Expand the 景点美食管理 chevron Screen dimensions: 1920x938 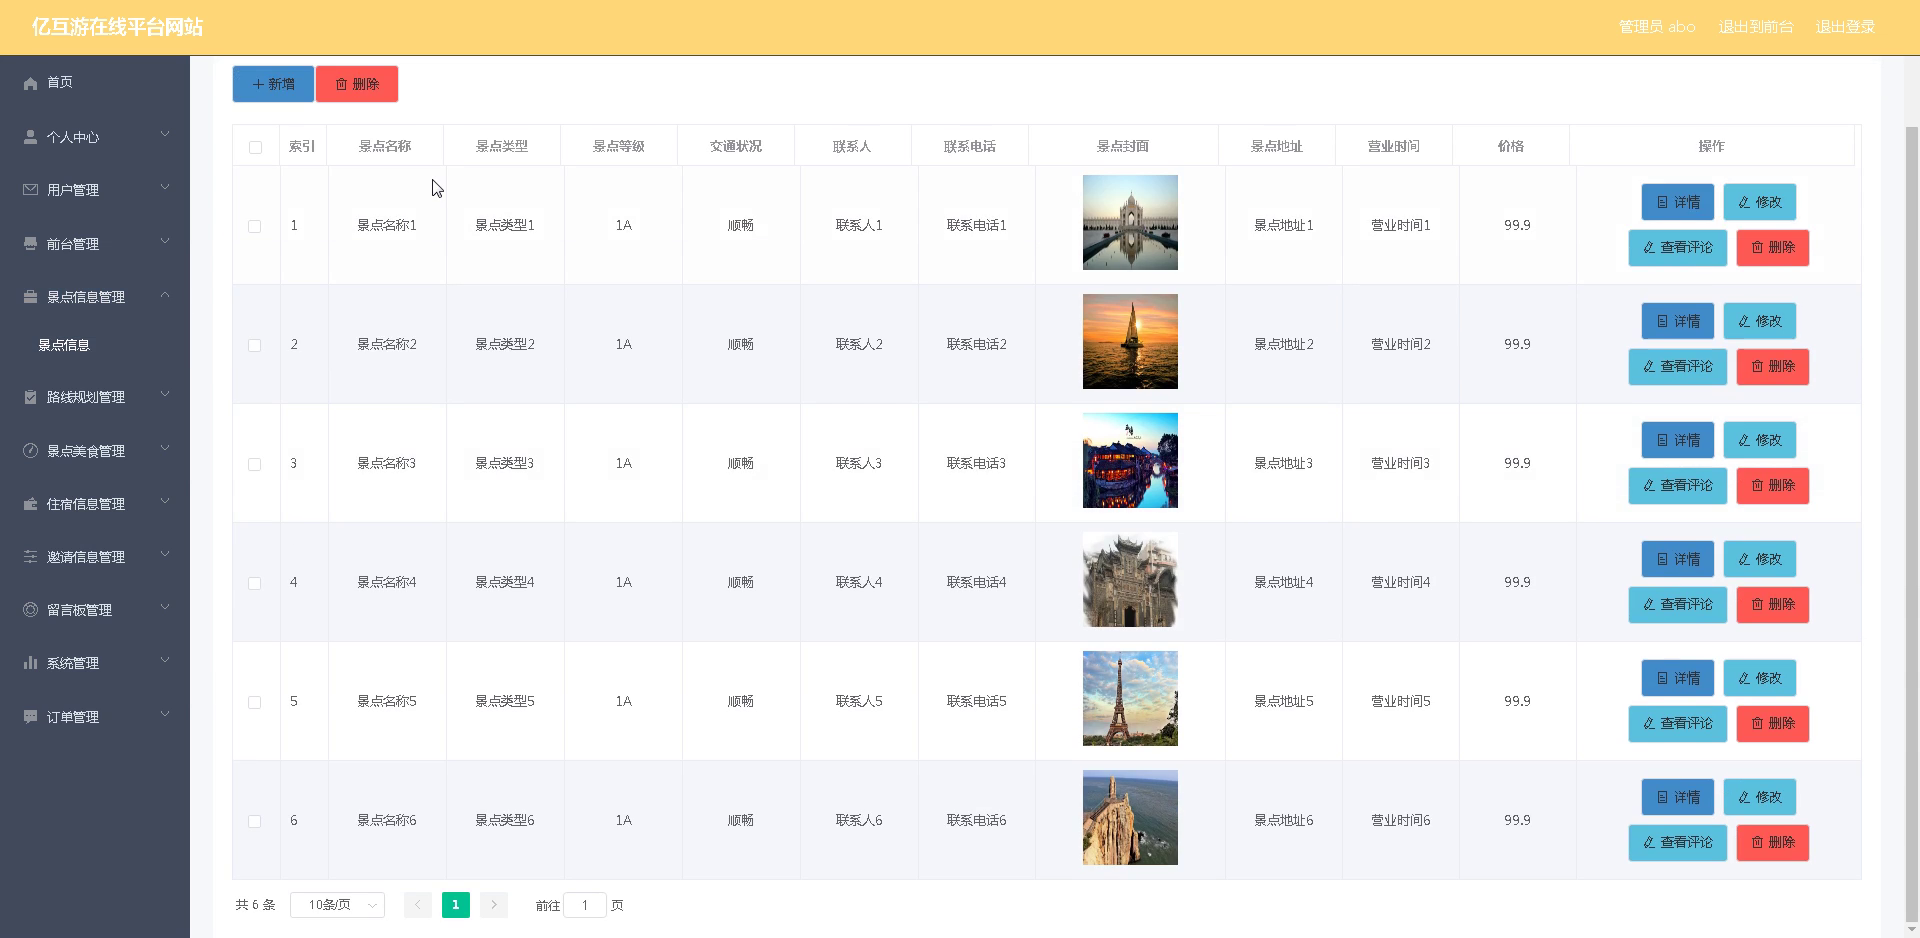tap(165, 448)
